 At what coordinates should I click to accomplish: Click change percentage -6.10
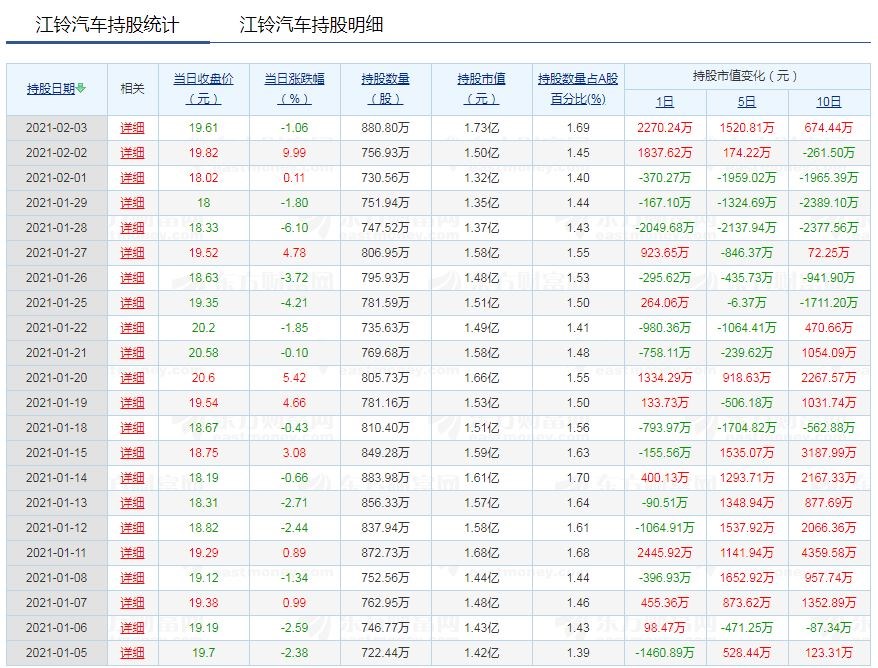[295, 228]
